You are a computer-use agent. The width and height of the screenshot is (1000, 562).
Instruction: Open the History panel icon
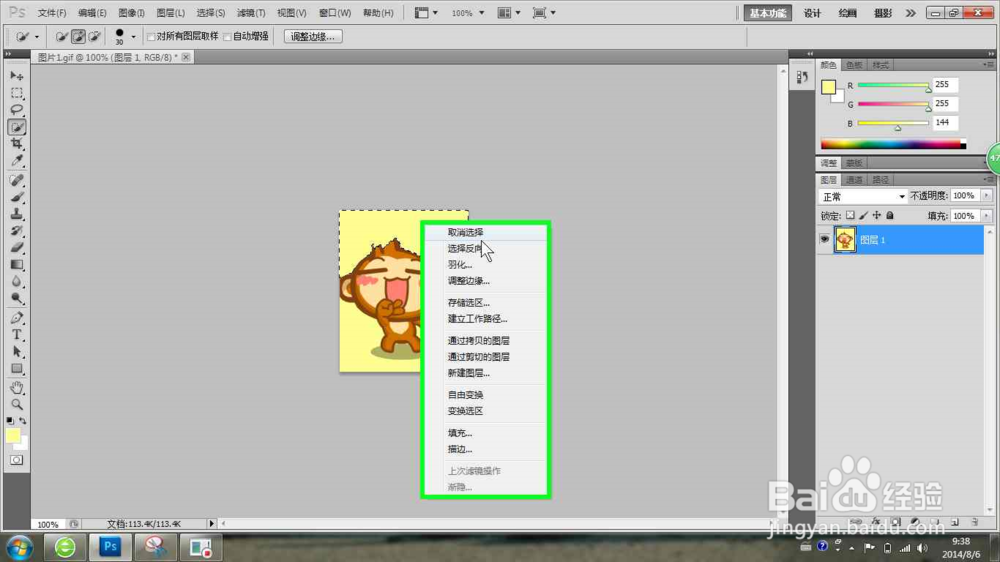coord(802,77)
